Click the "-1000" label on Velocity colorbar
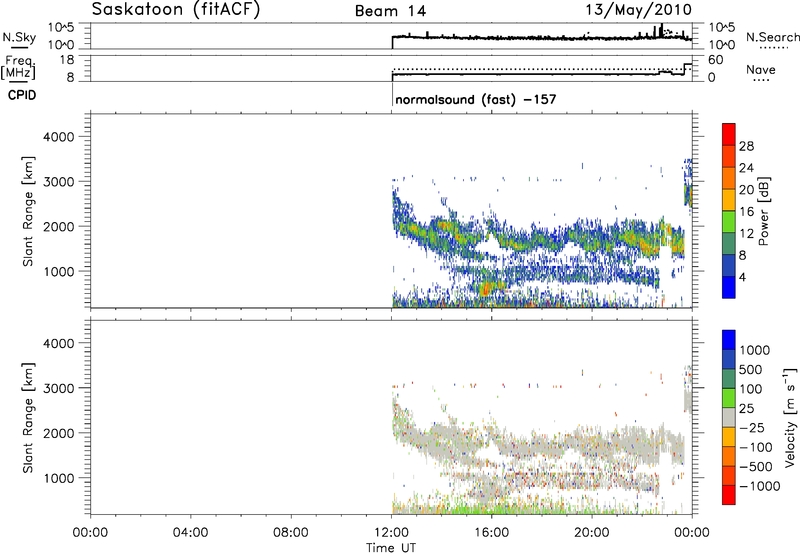Viewport: 800px width, 554px height. click(x=759, y=486)
